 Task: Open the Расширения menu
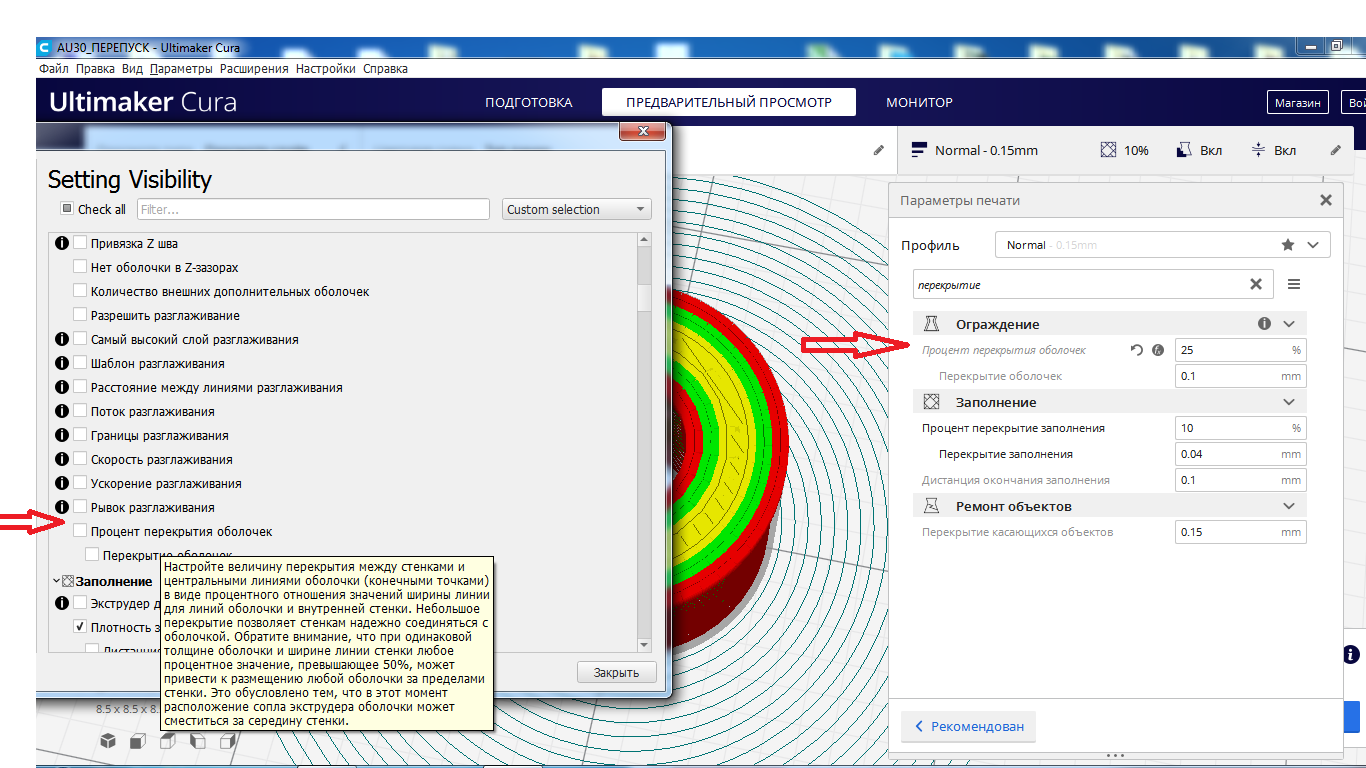click(x=254, y=69)
